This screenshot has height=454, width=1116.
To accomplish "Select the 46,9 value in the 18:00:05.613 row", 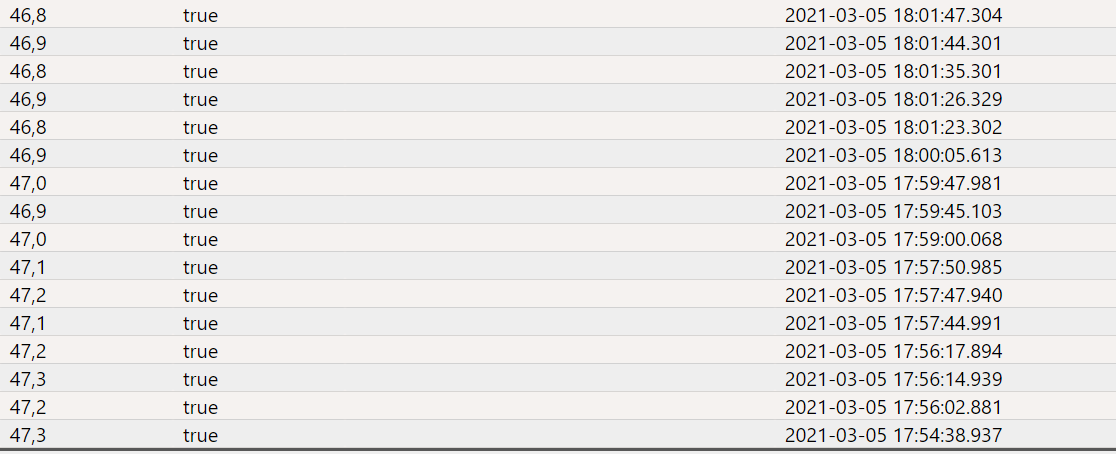I will (27, 156).
